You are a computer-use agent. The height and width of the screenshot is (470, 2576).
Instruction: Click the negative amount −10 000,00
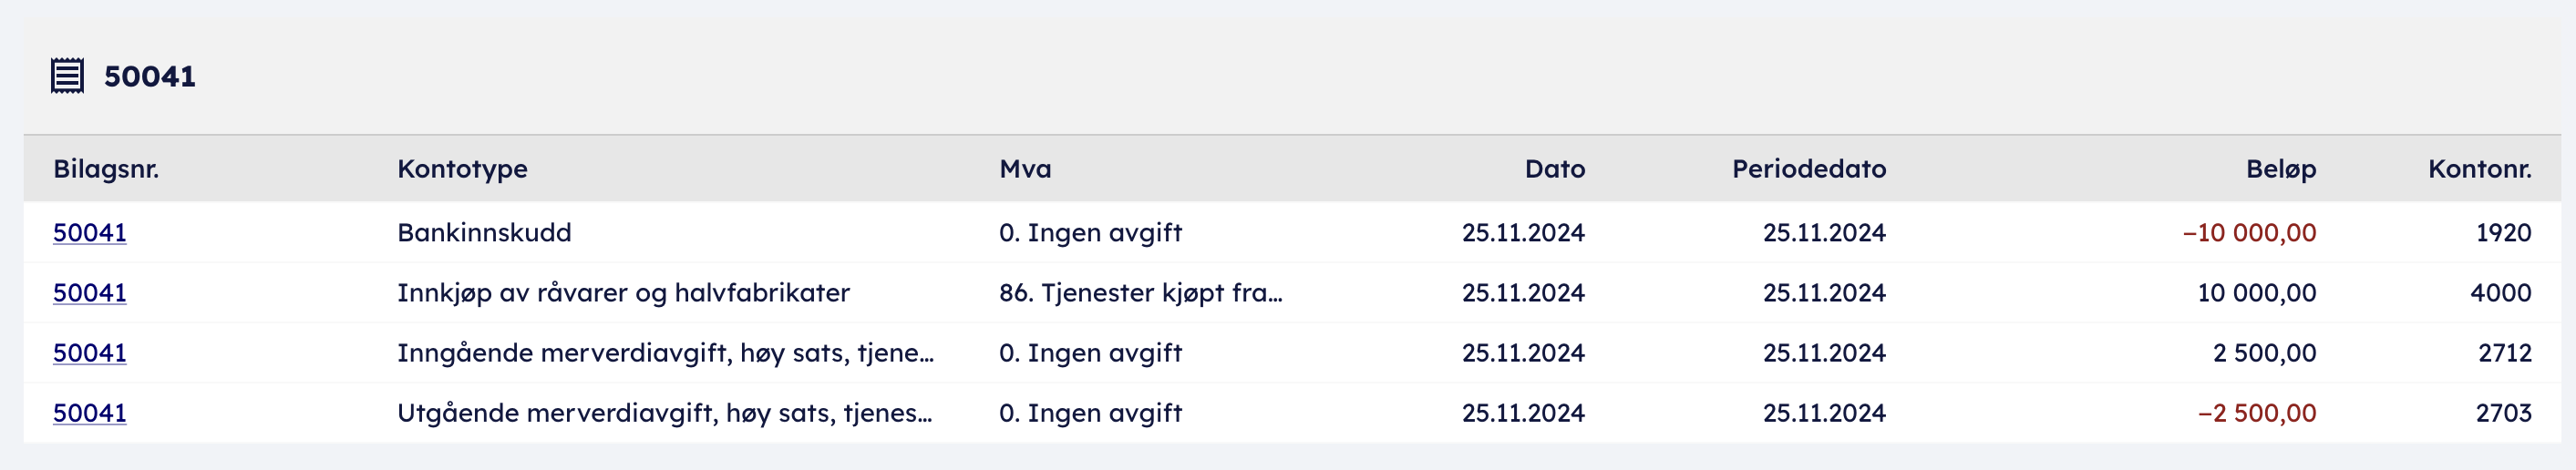click(x=2248, y=233)
